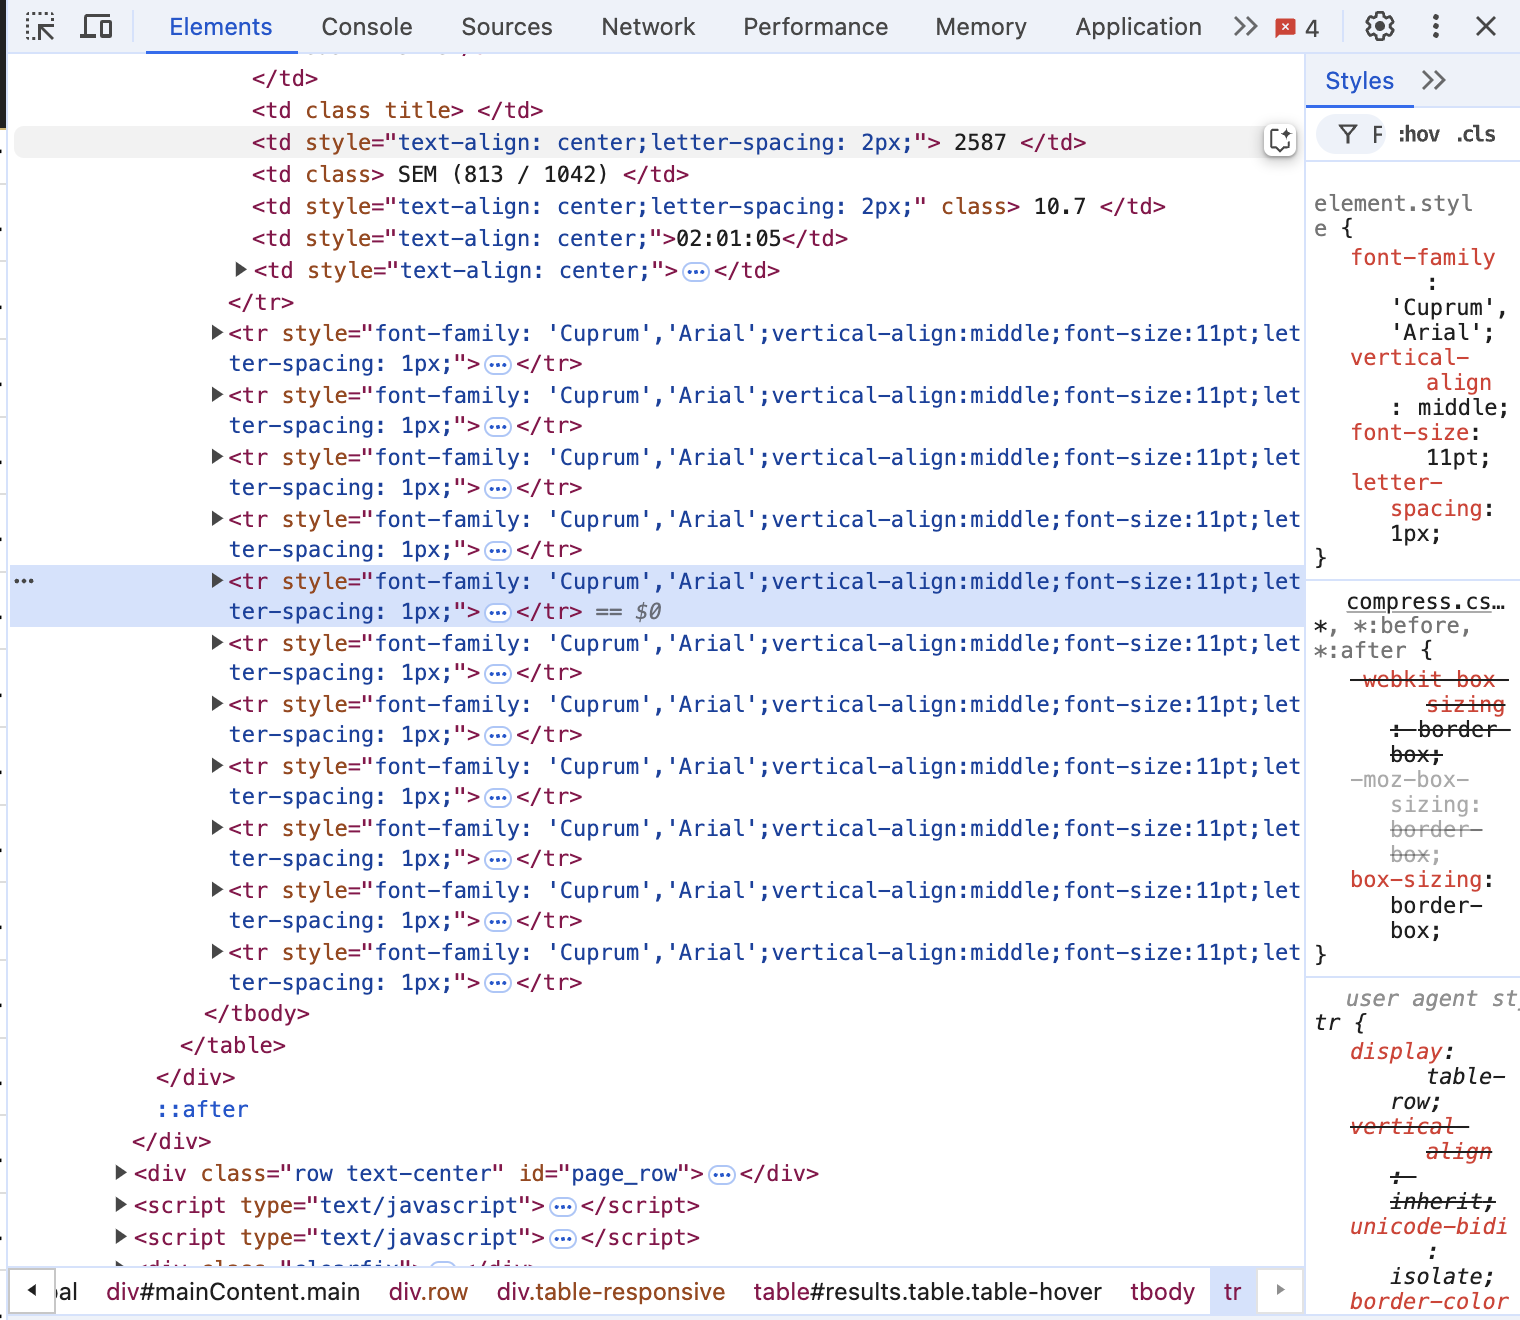The height and width of the screenshot is (1320, 1520).
Task: Click the AI assistance icon beside 2587 row
Action: click(1280, 141)
